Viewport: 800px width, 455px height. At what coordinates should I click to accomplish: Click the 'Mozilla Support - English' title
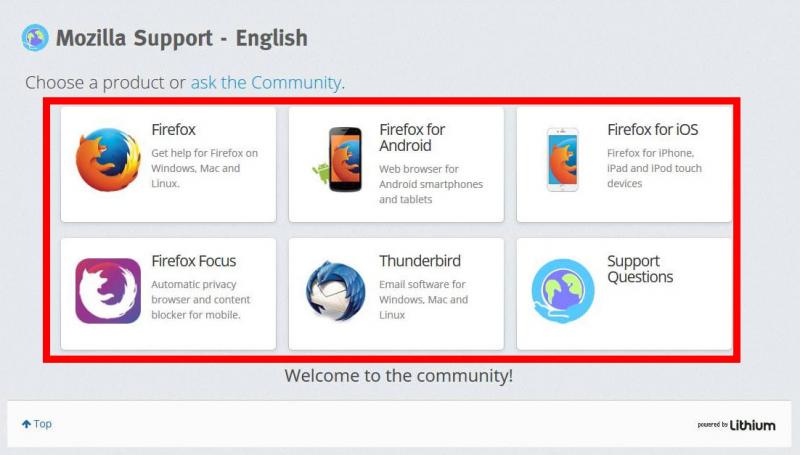(182, 38)
